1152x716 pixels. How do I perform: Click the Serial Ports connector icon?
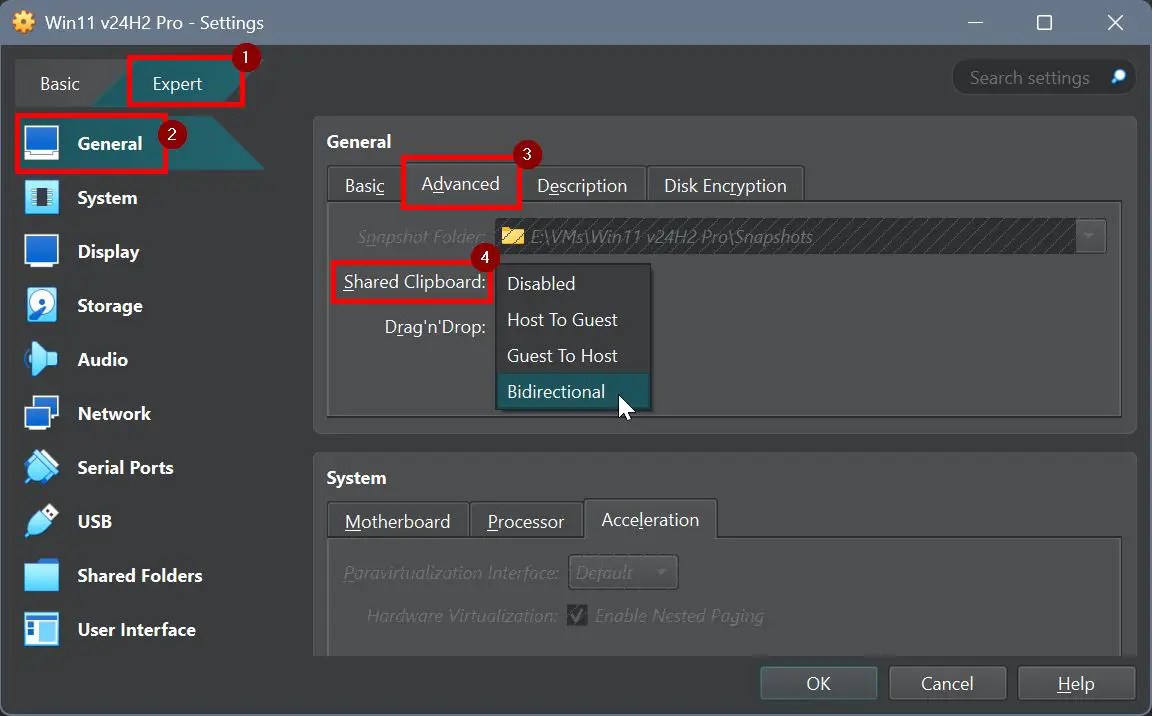point(41,467)
